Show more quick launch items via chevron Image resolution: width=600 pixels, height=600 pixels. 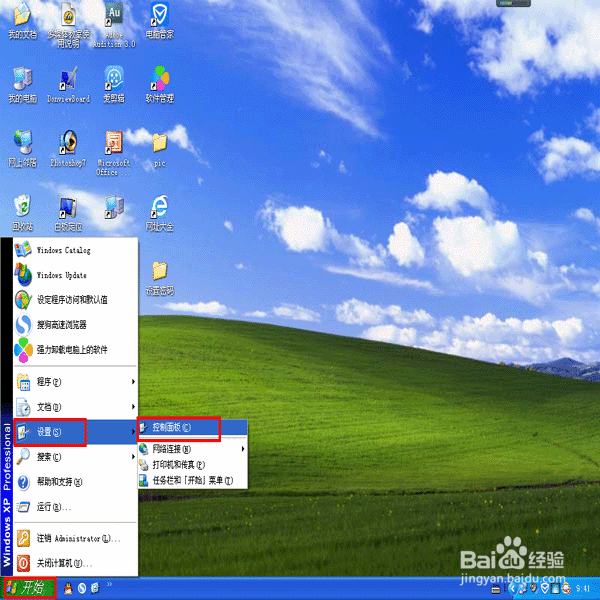[x=109, y=584]
